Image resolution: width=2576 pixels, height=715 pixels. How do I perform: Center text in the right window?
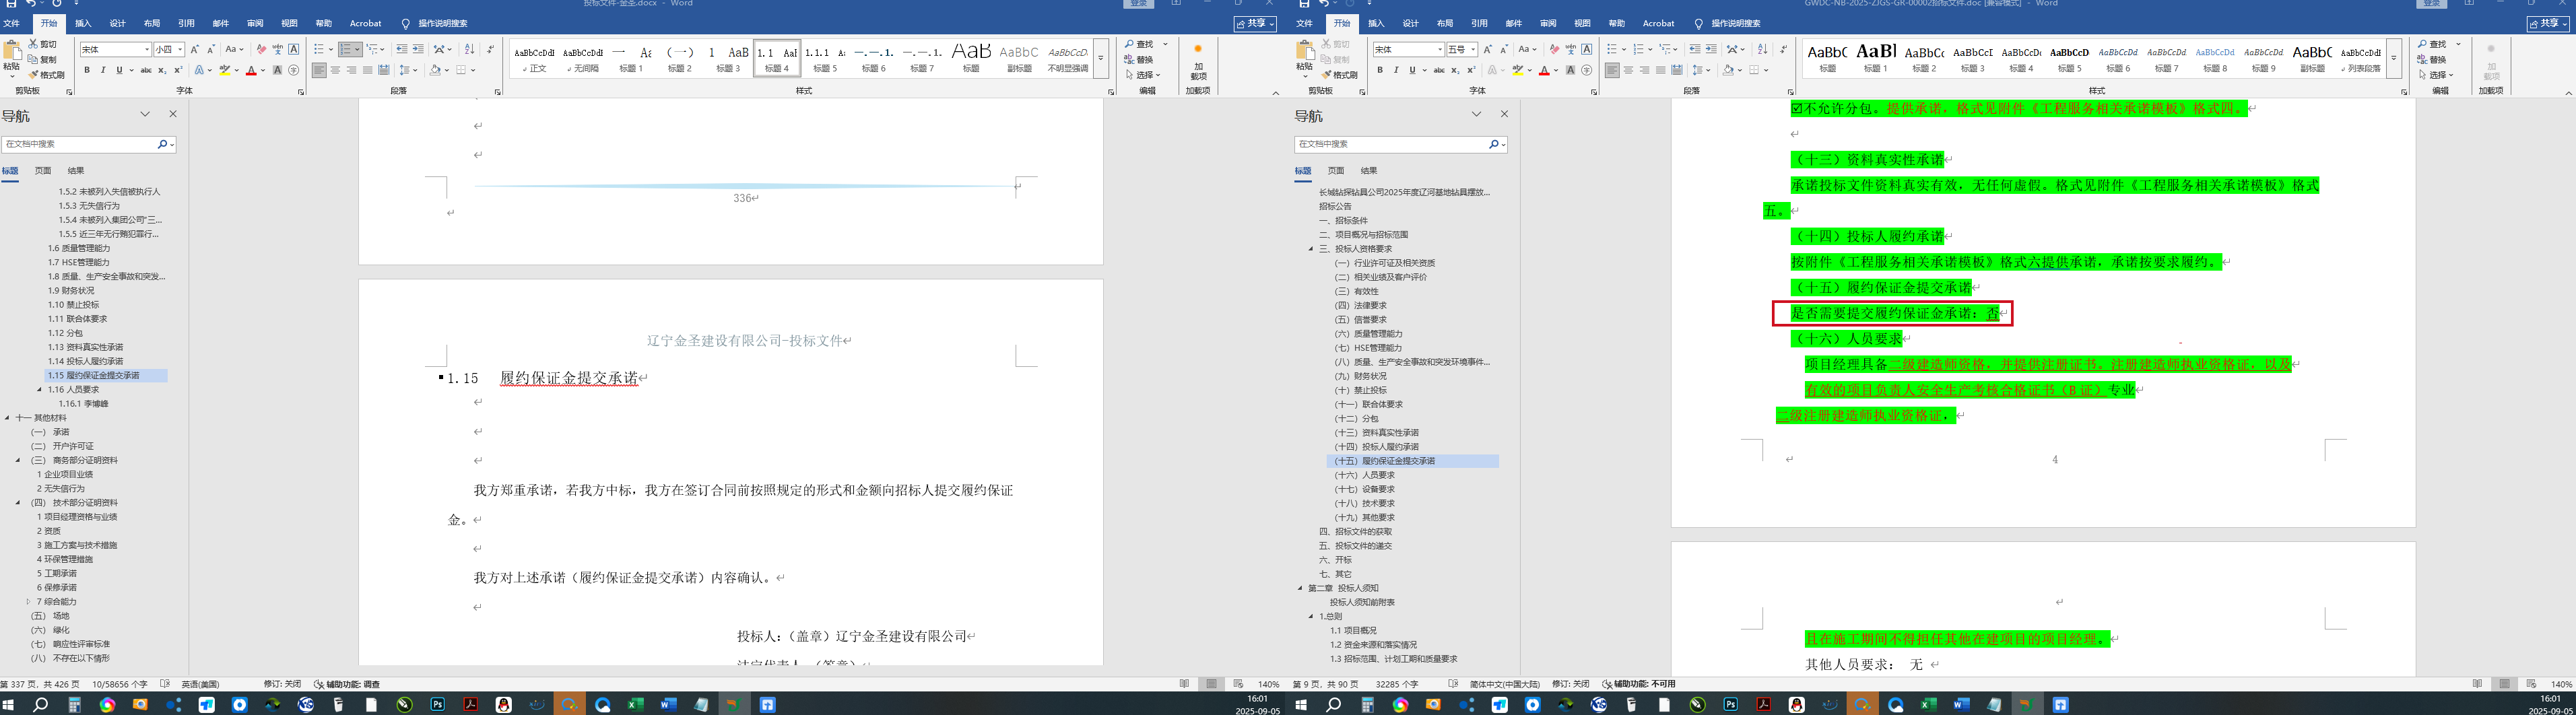(1628, 70)
